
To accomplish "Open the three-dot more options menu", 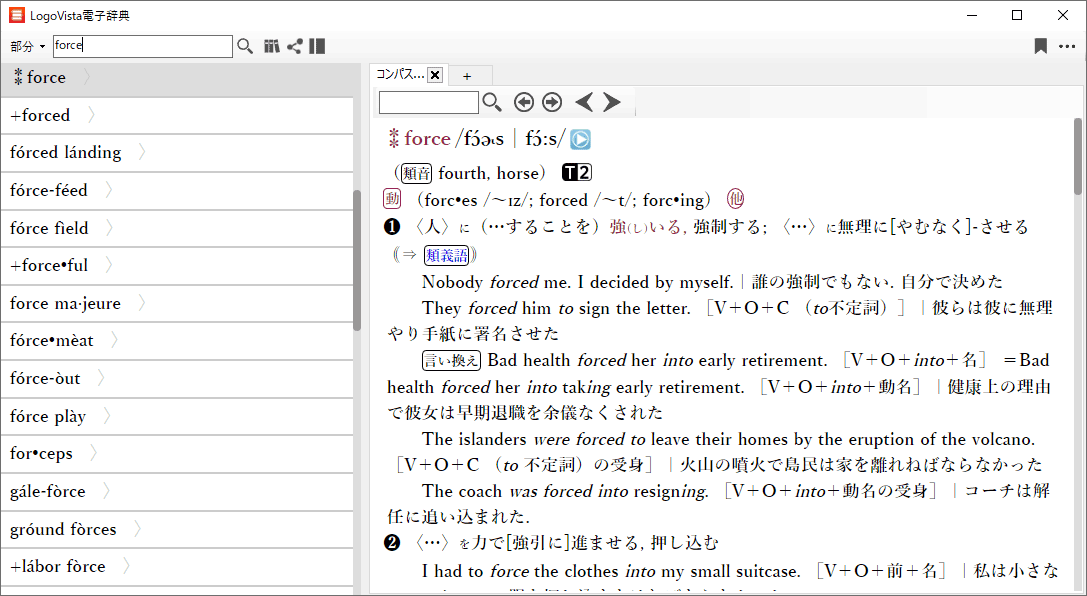I will coord(1067,46).
